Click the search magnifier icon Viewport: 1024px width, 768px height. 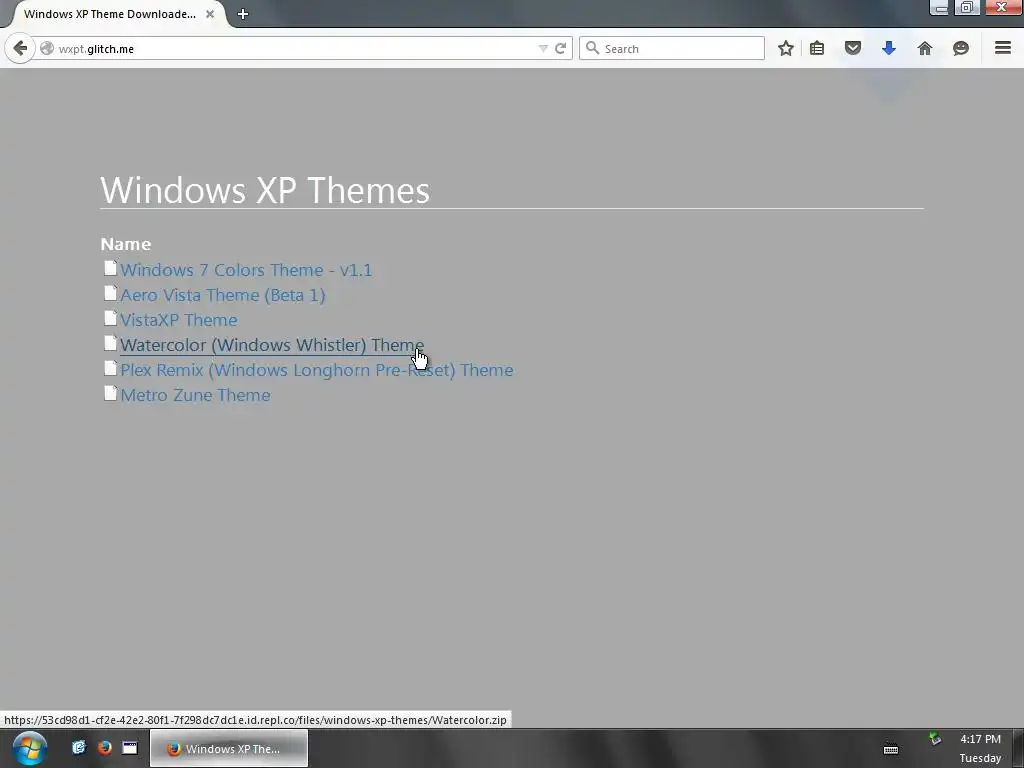pos(592,48)
